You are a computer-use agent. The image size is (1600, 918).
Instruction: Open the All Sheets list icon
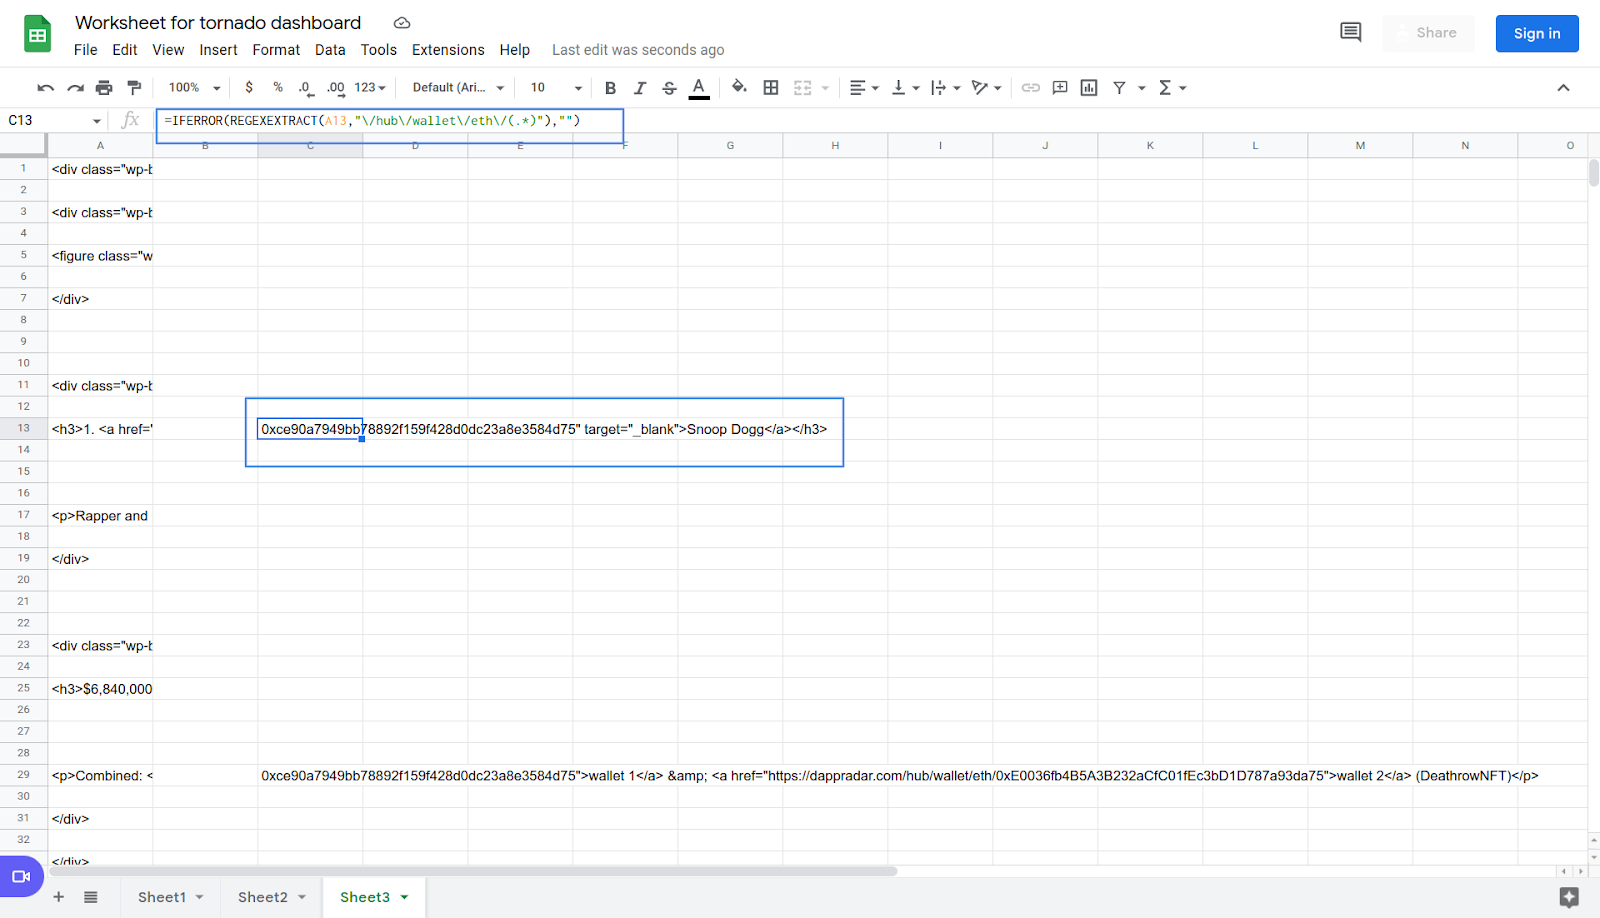click(91, 897)
